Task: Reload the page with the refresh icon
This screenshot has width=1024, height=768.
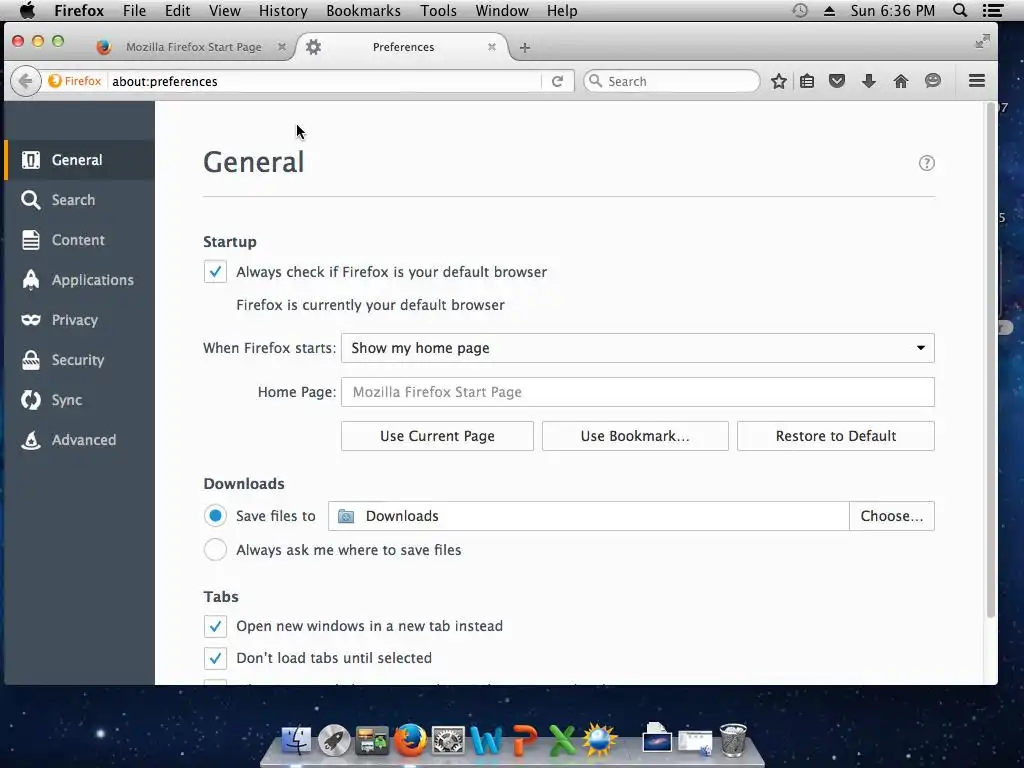Action: (557, 81)
